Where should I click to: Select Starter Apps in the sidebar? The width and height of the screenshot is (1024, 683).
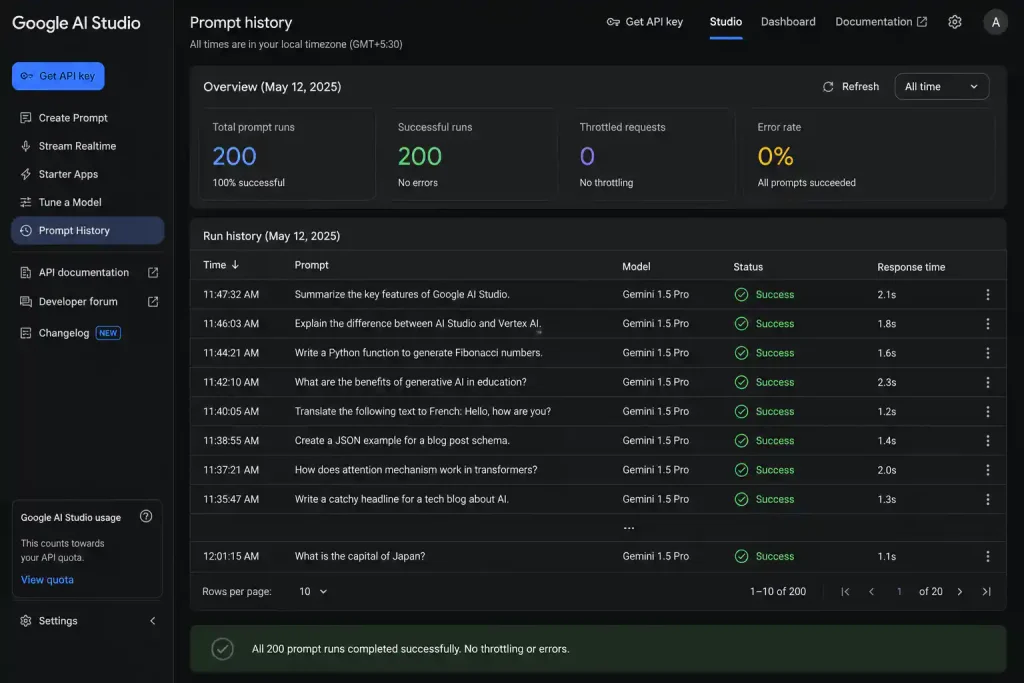click(x=88, y=174)
